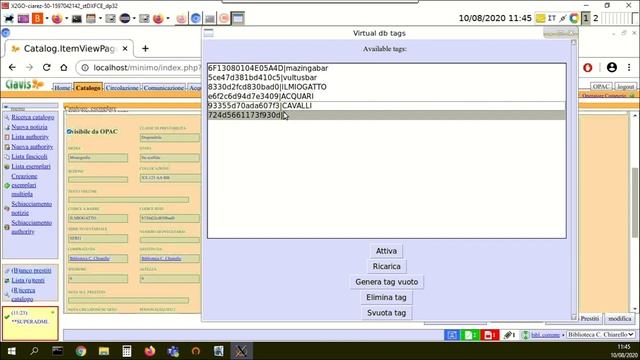Image resolution: width=640 pixels, height=360 pixels.
Task: Open Biblioteca C. Chiarello dropdown
Action: (601, 335)
